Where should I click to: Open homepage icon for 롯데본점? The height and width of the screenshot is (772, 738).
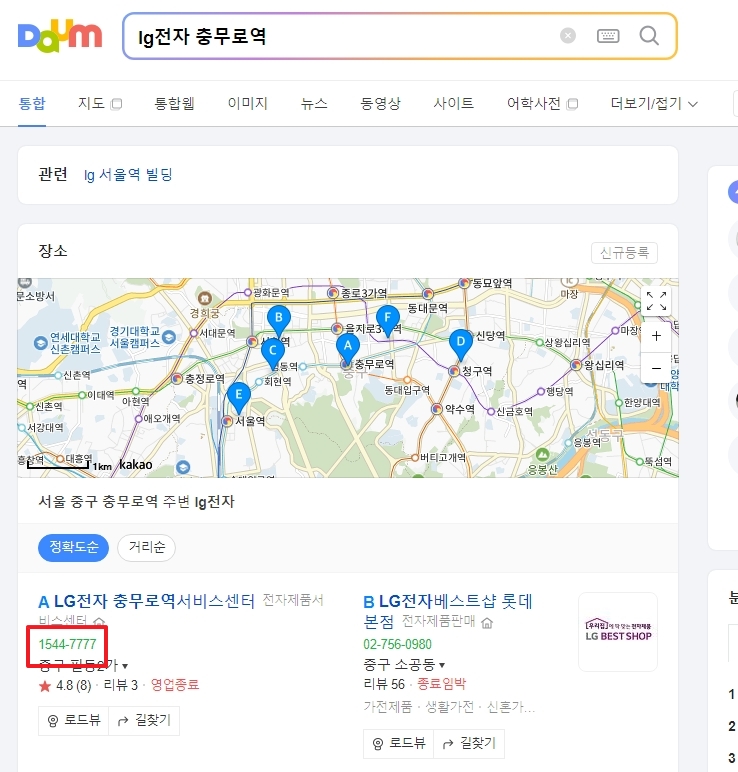coord(487,623)
